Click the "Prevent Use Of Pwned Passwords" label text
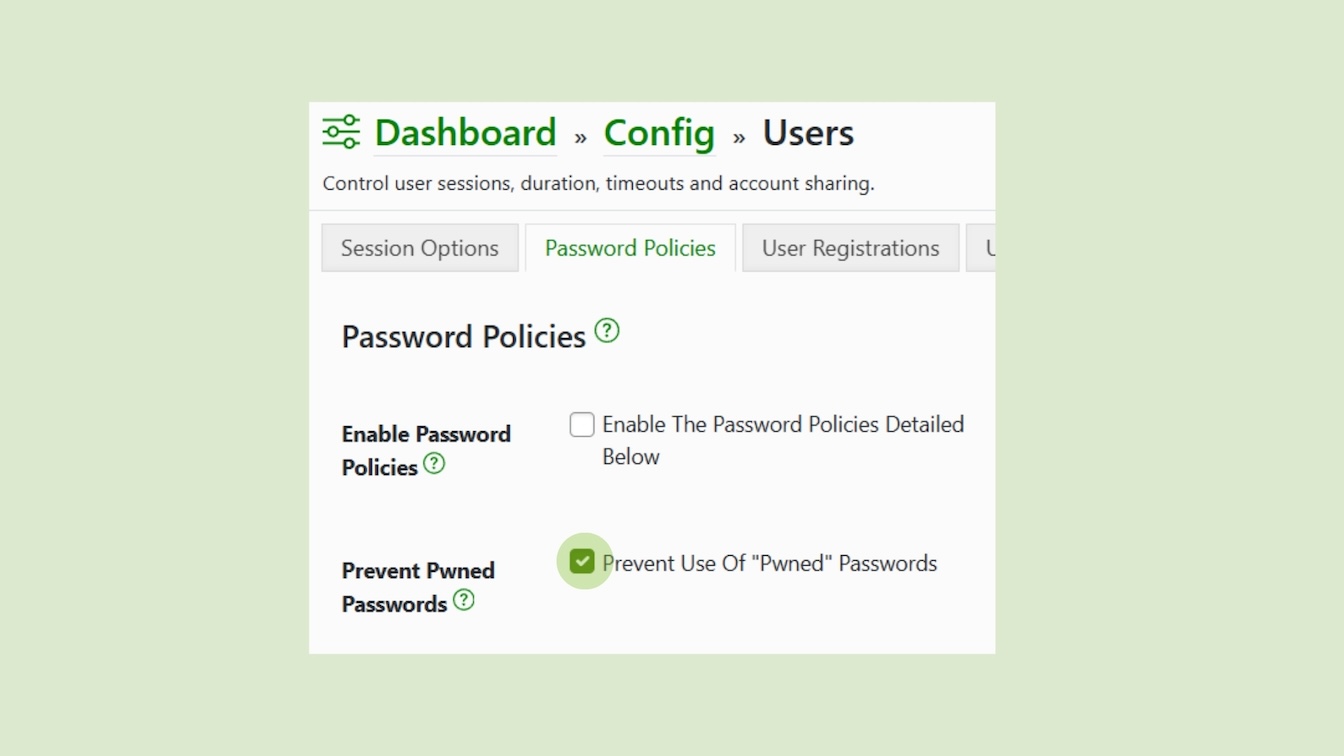 (768, 562)
